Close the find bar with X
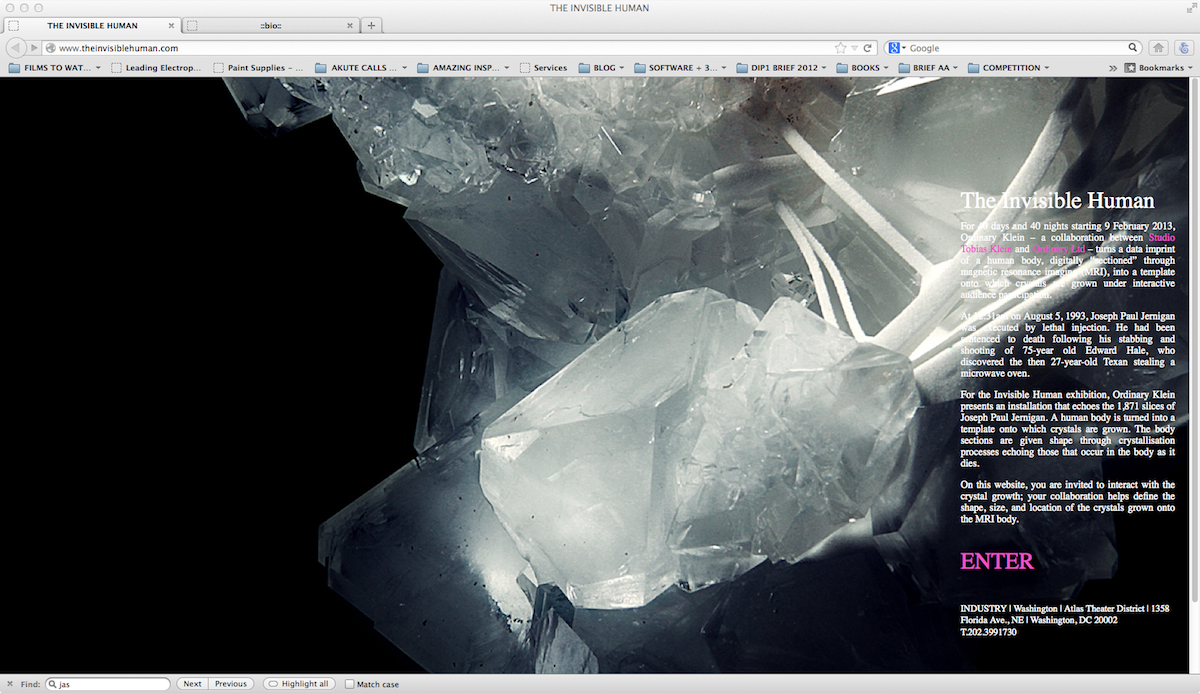The image size is (1200, 693). click(10, 684)
